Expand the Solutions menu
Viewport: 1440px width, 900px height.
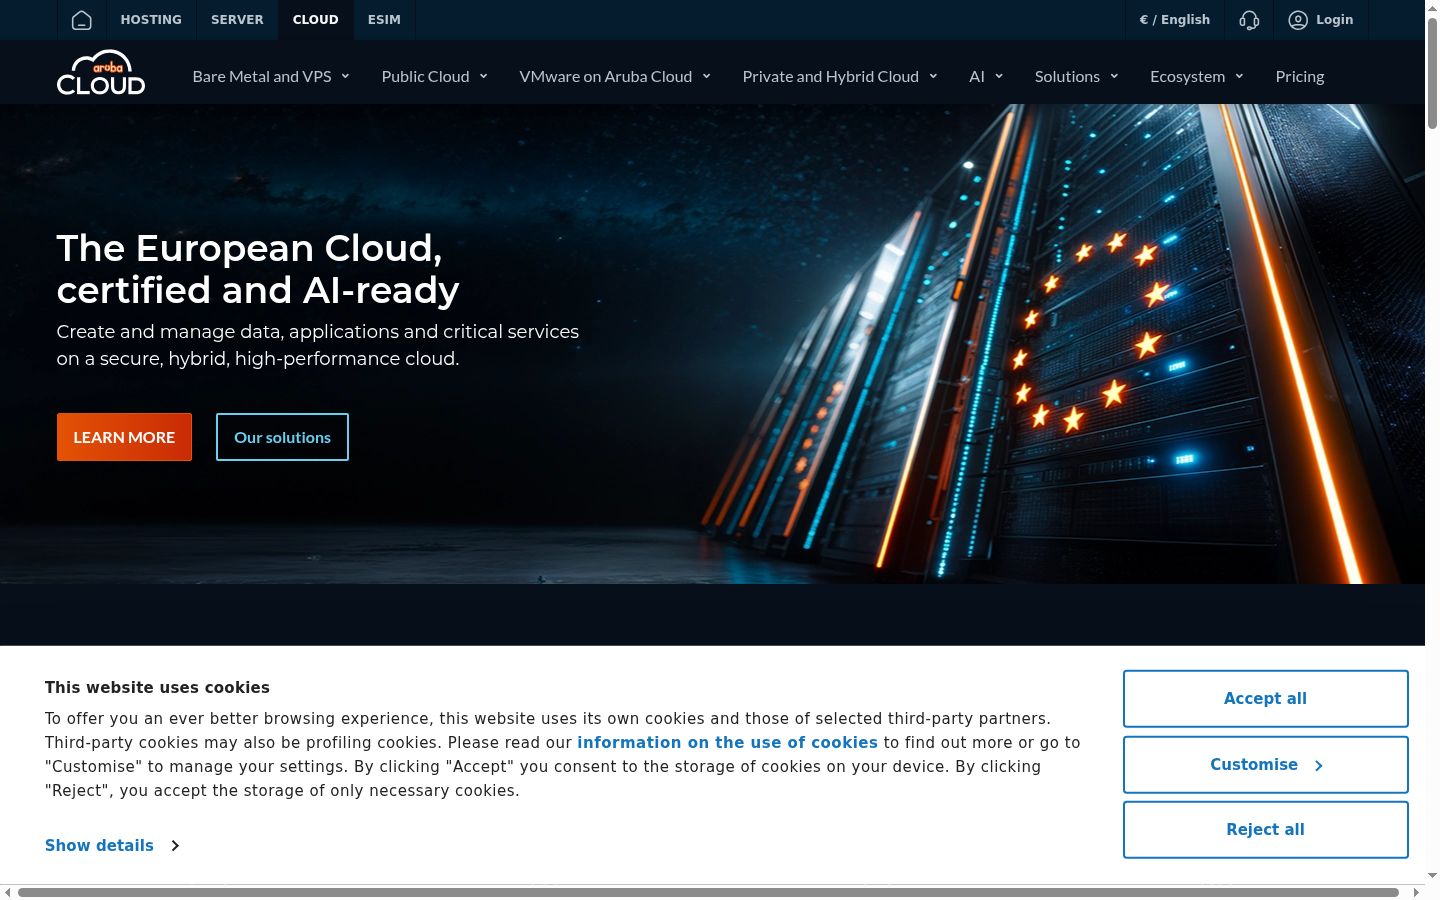1077,76
